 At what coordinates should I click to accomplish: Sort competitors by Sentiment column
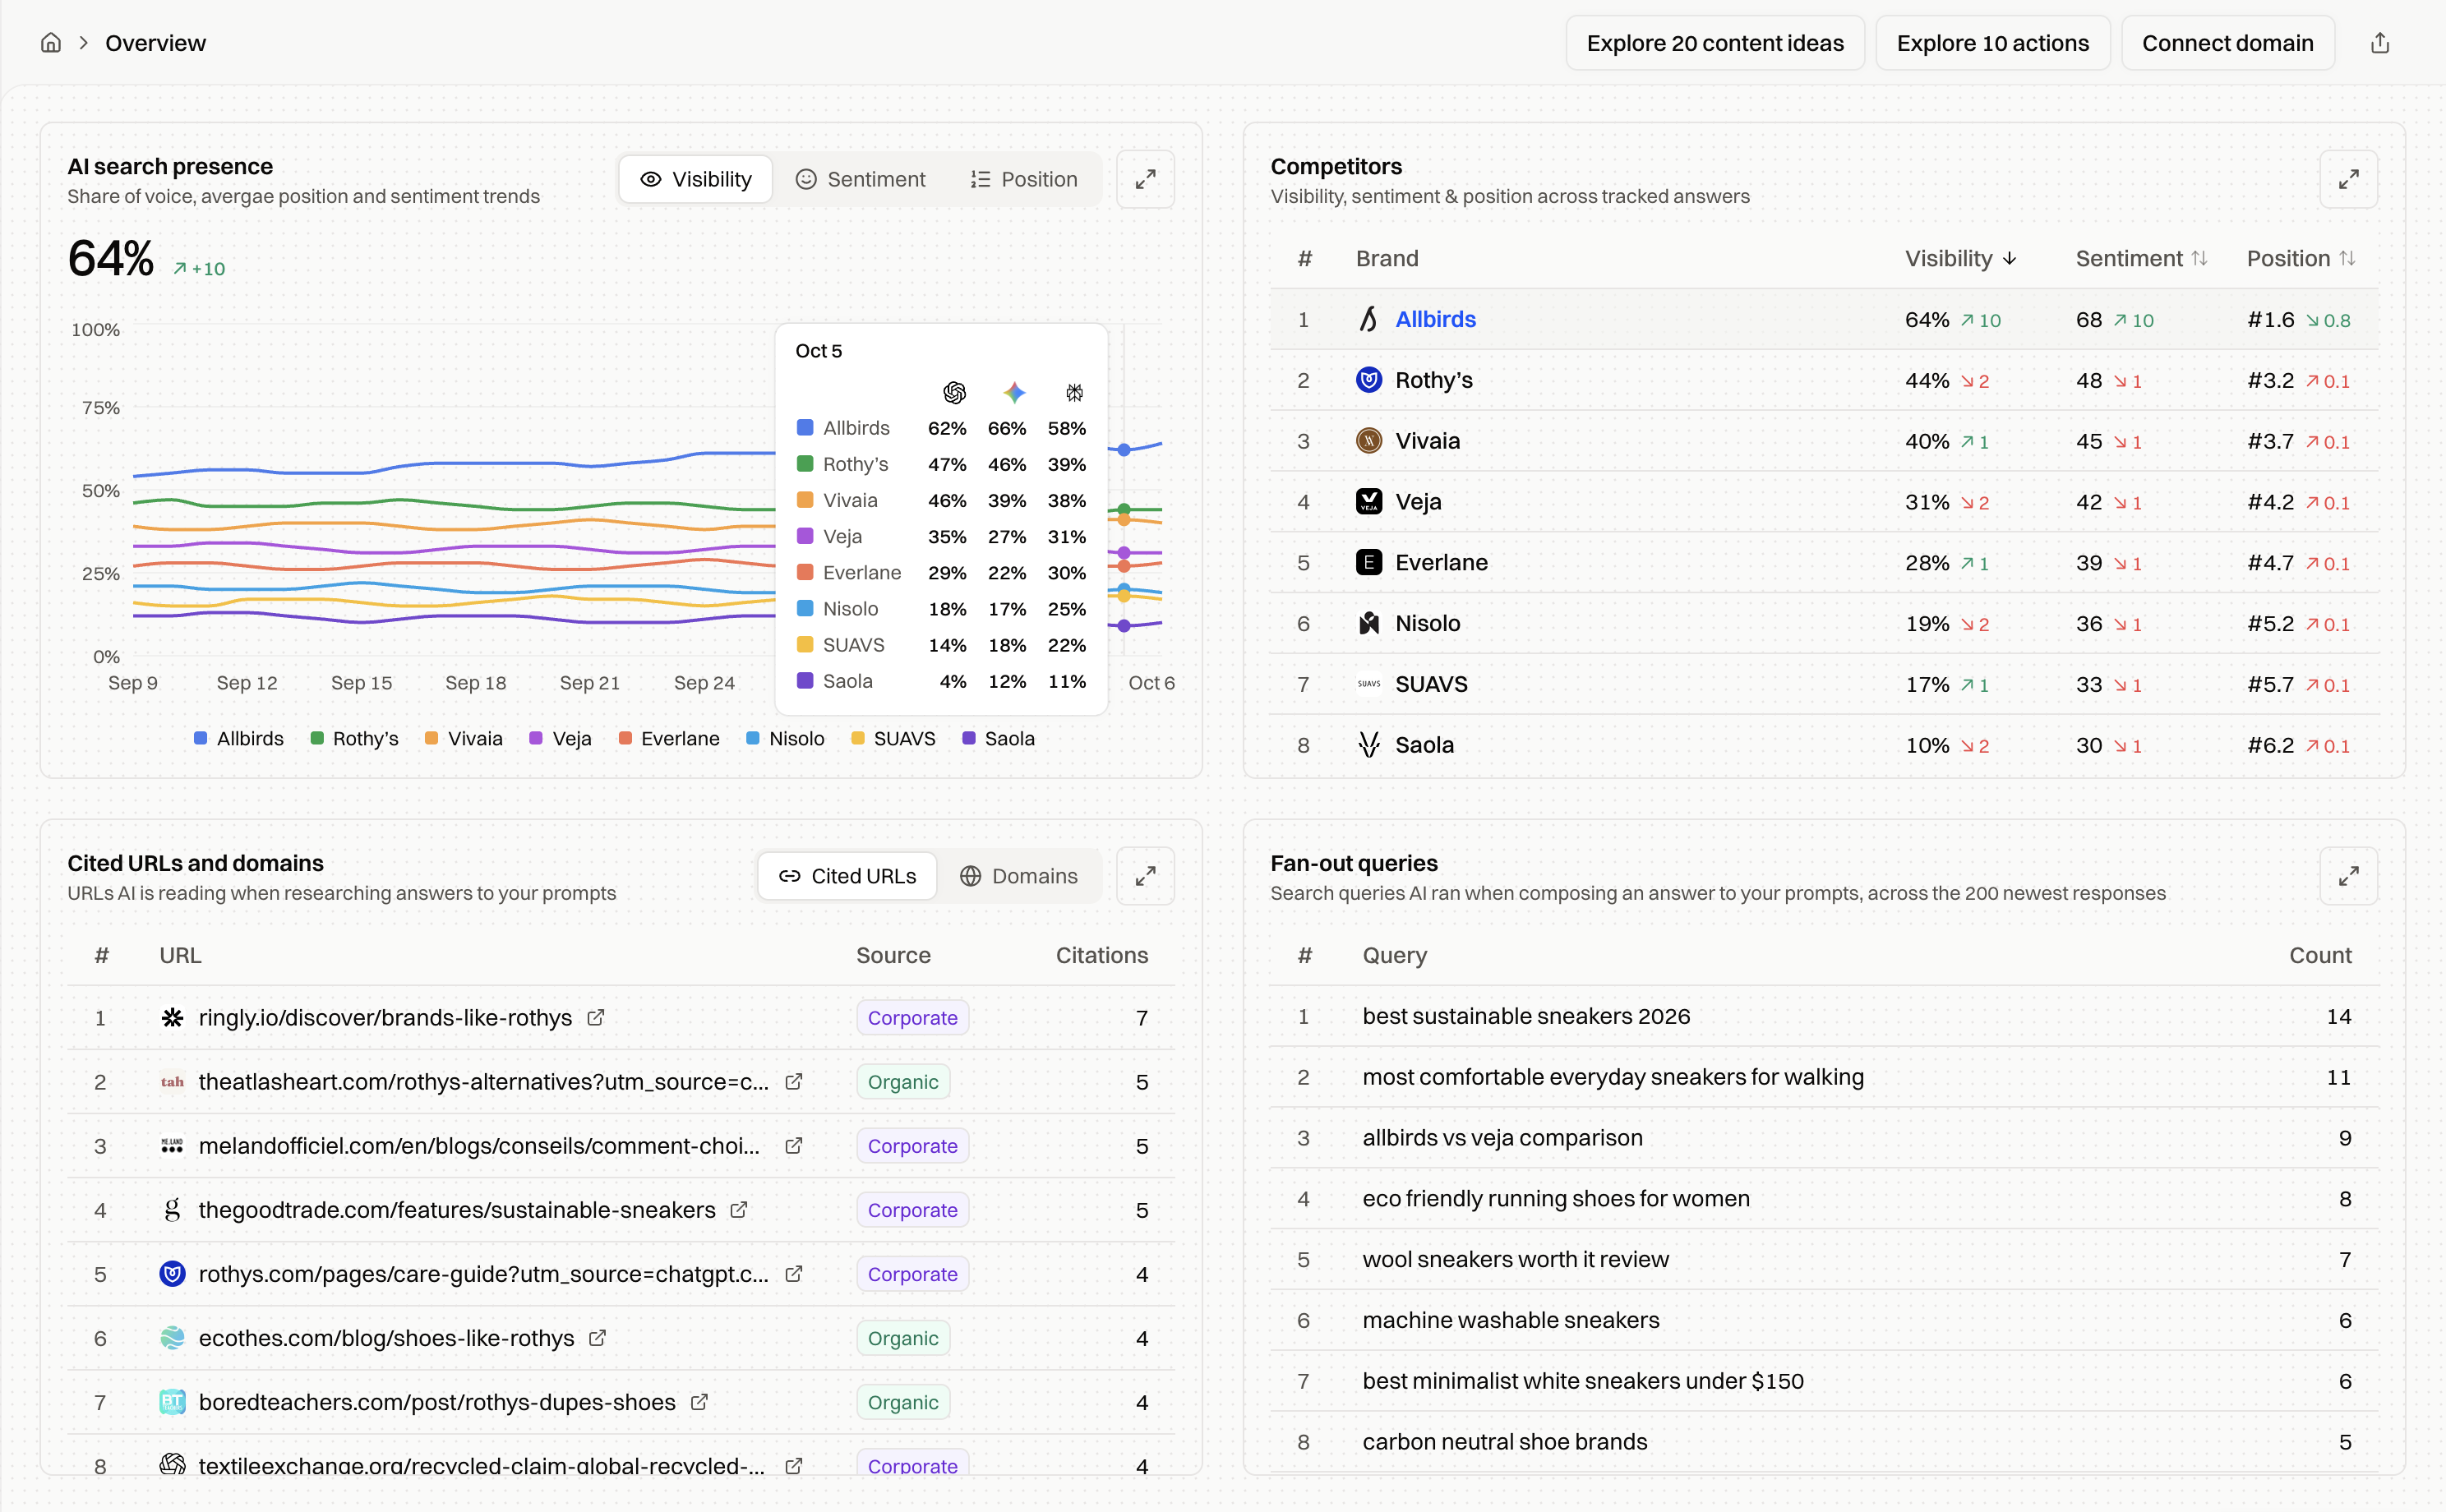click(2141, 259)
